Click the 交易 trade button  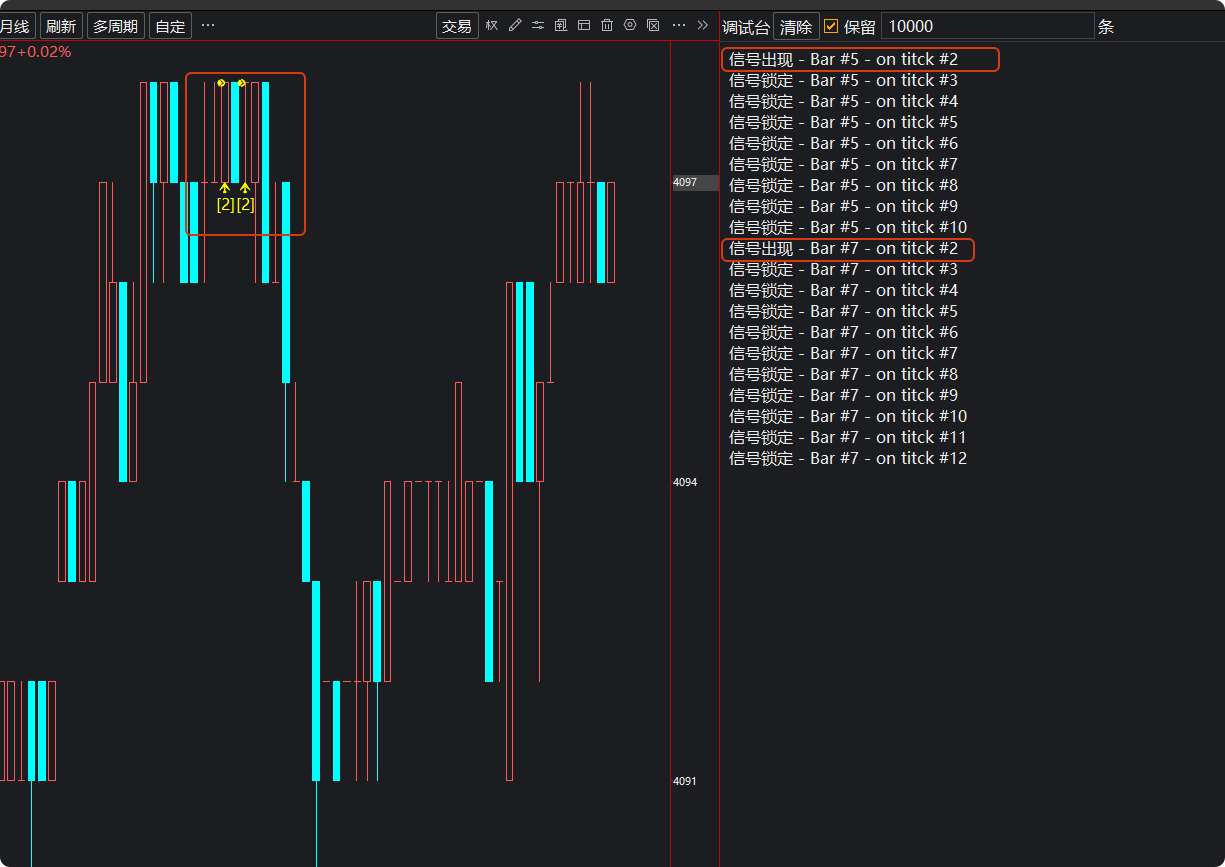pyautogui.click(x=457, y=26)
